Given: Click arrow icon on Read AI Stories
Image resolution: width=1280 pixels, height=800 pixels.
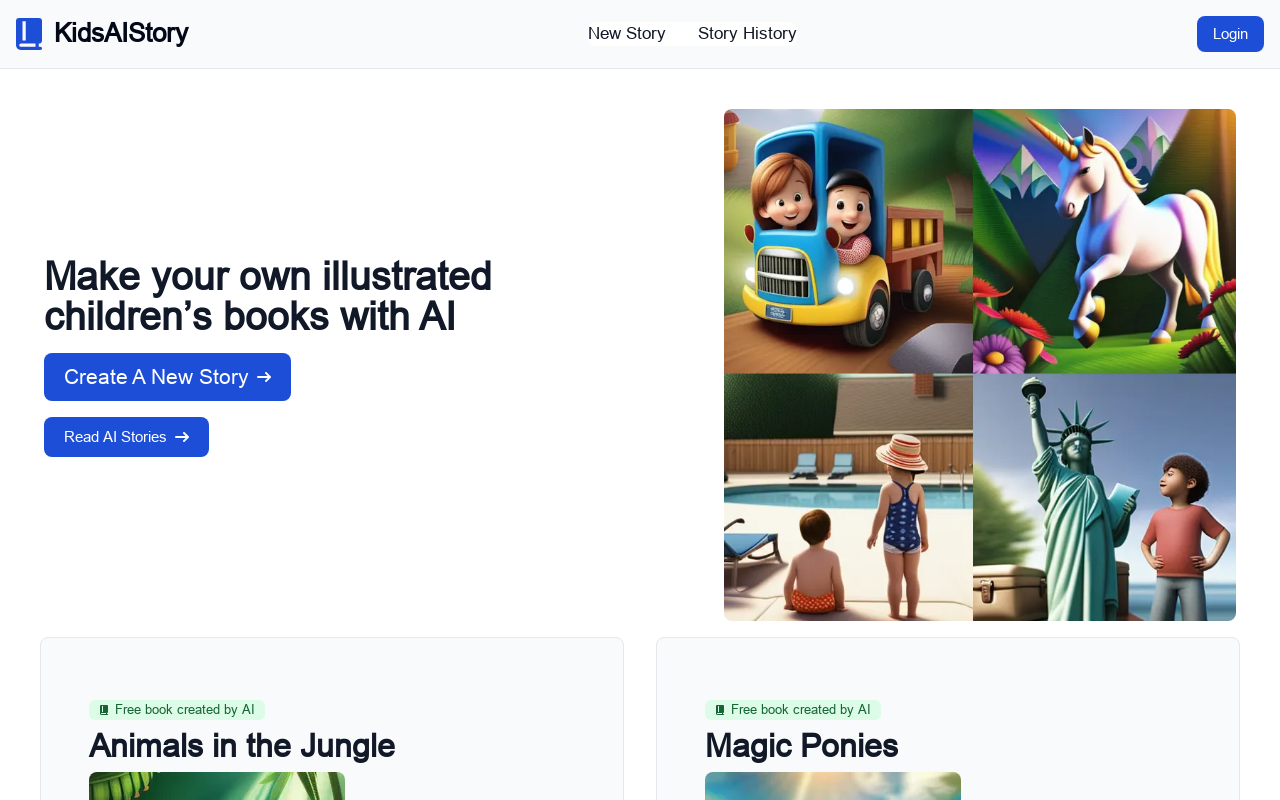Looking at the screenshot, I should click(x=182, y=437).
